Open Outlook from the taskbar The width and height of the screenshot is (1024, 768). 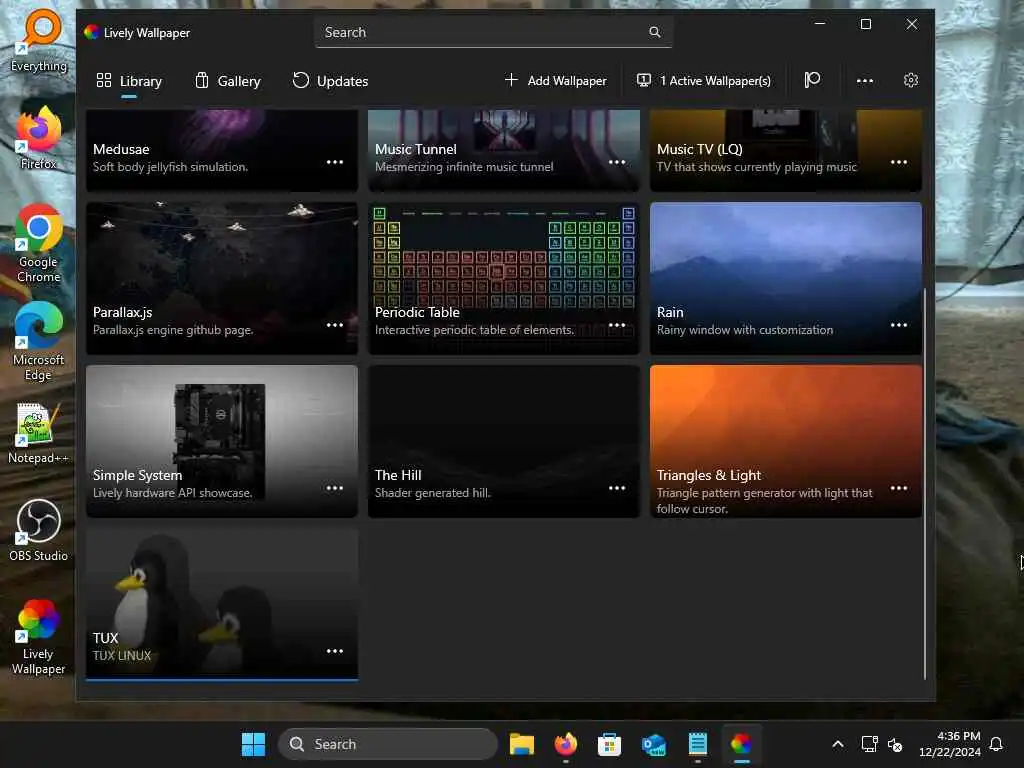pos(654,744)
